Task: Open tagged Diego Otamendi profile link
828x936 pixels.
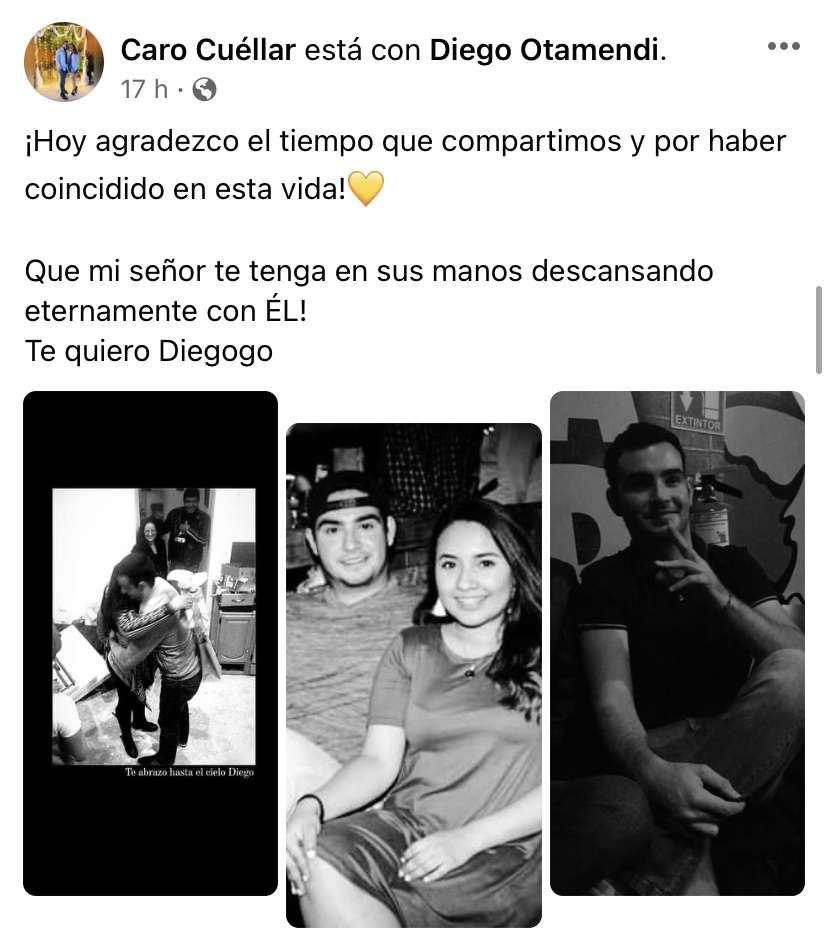Action: (544, 50)
